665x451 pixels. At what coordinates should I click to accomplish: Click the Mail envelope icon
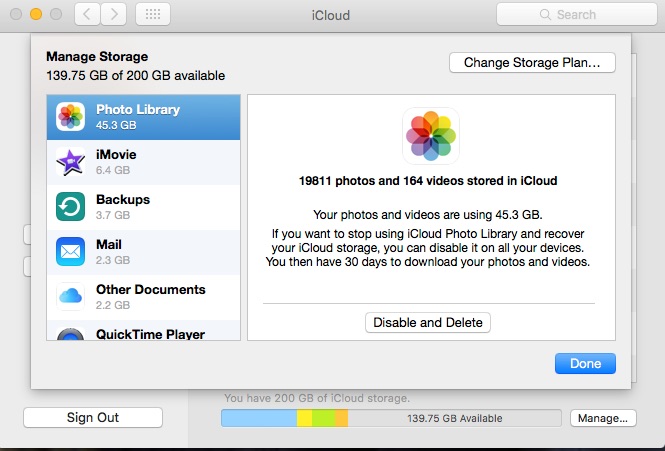(70, 252)
